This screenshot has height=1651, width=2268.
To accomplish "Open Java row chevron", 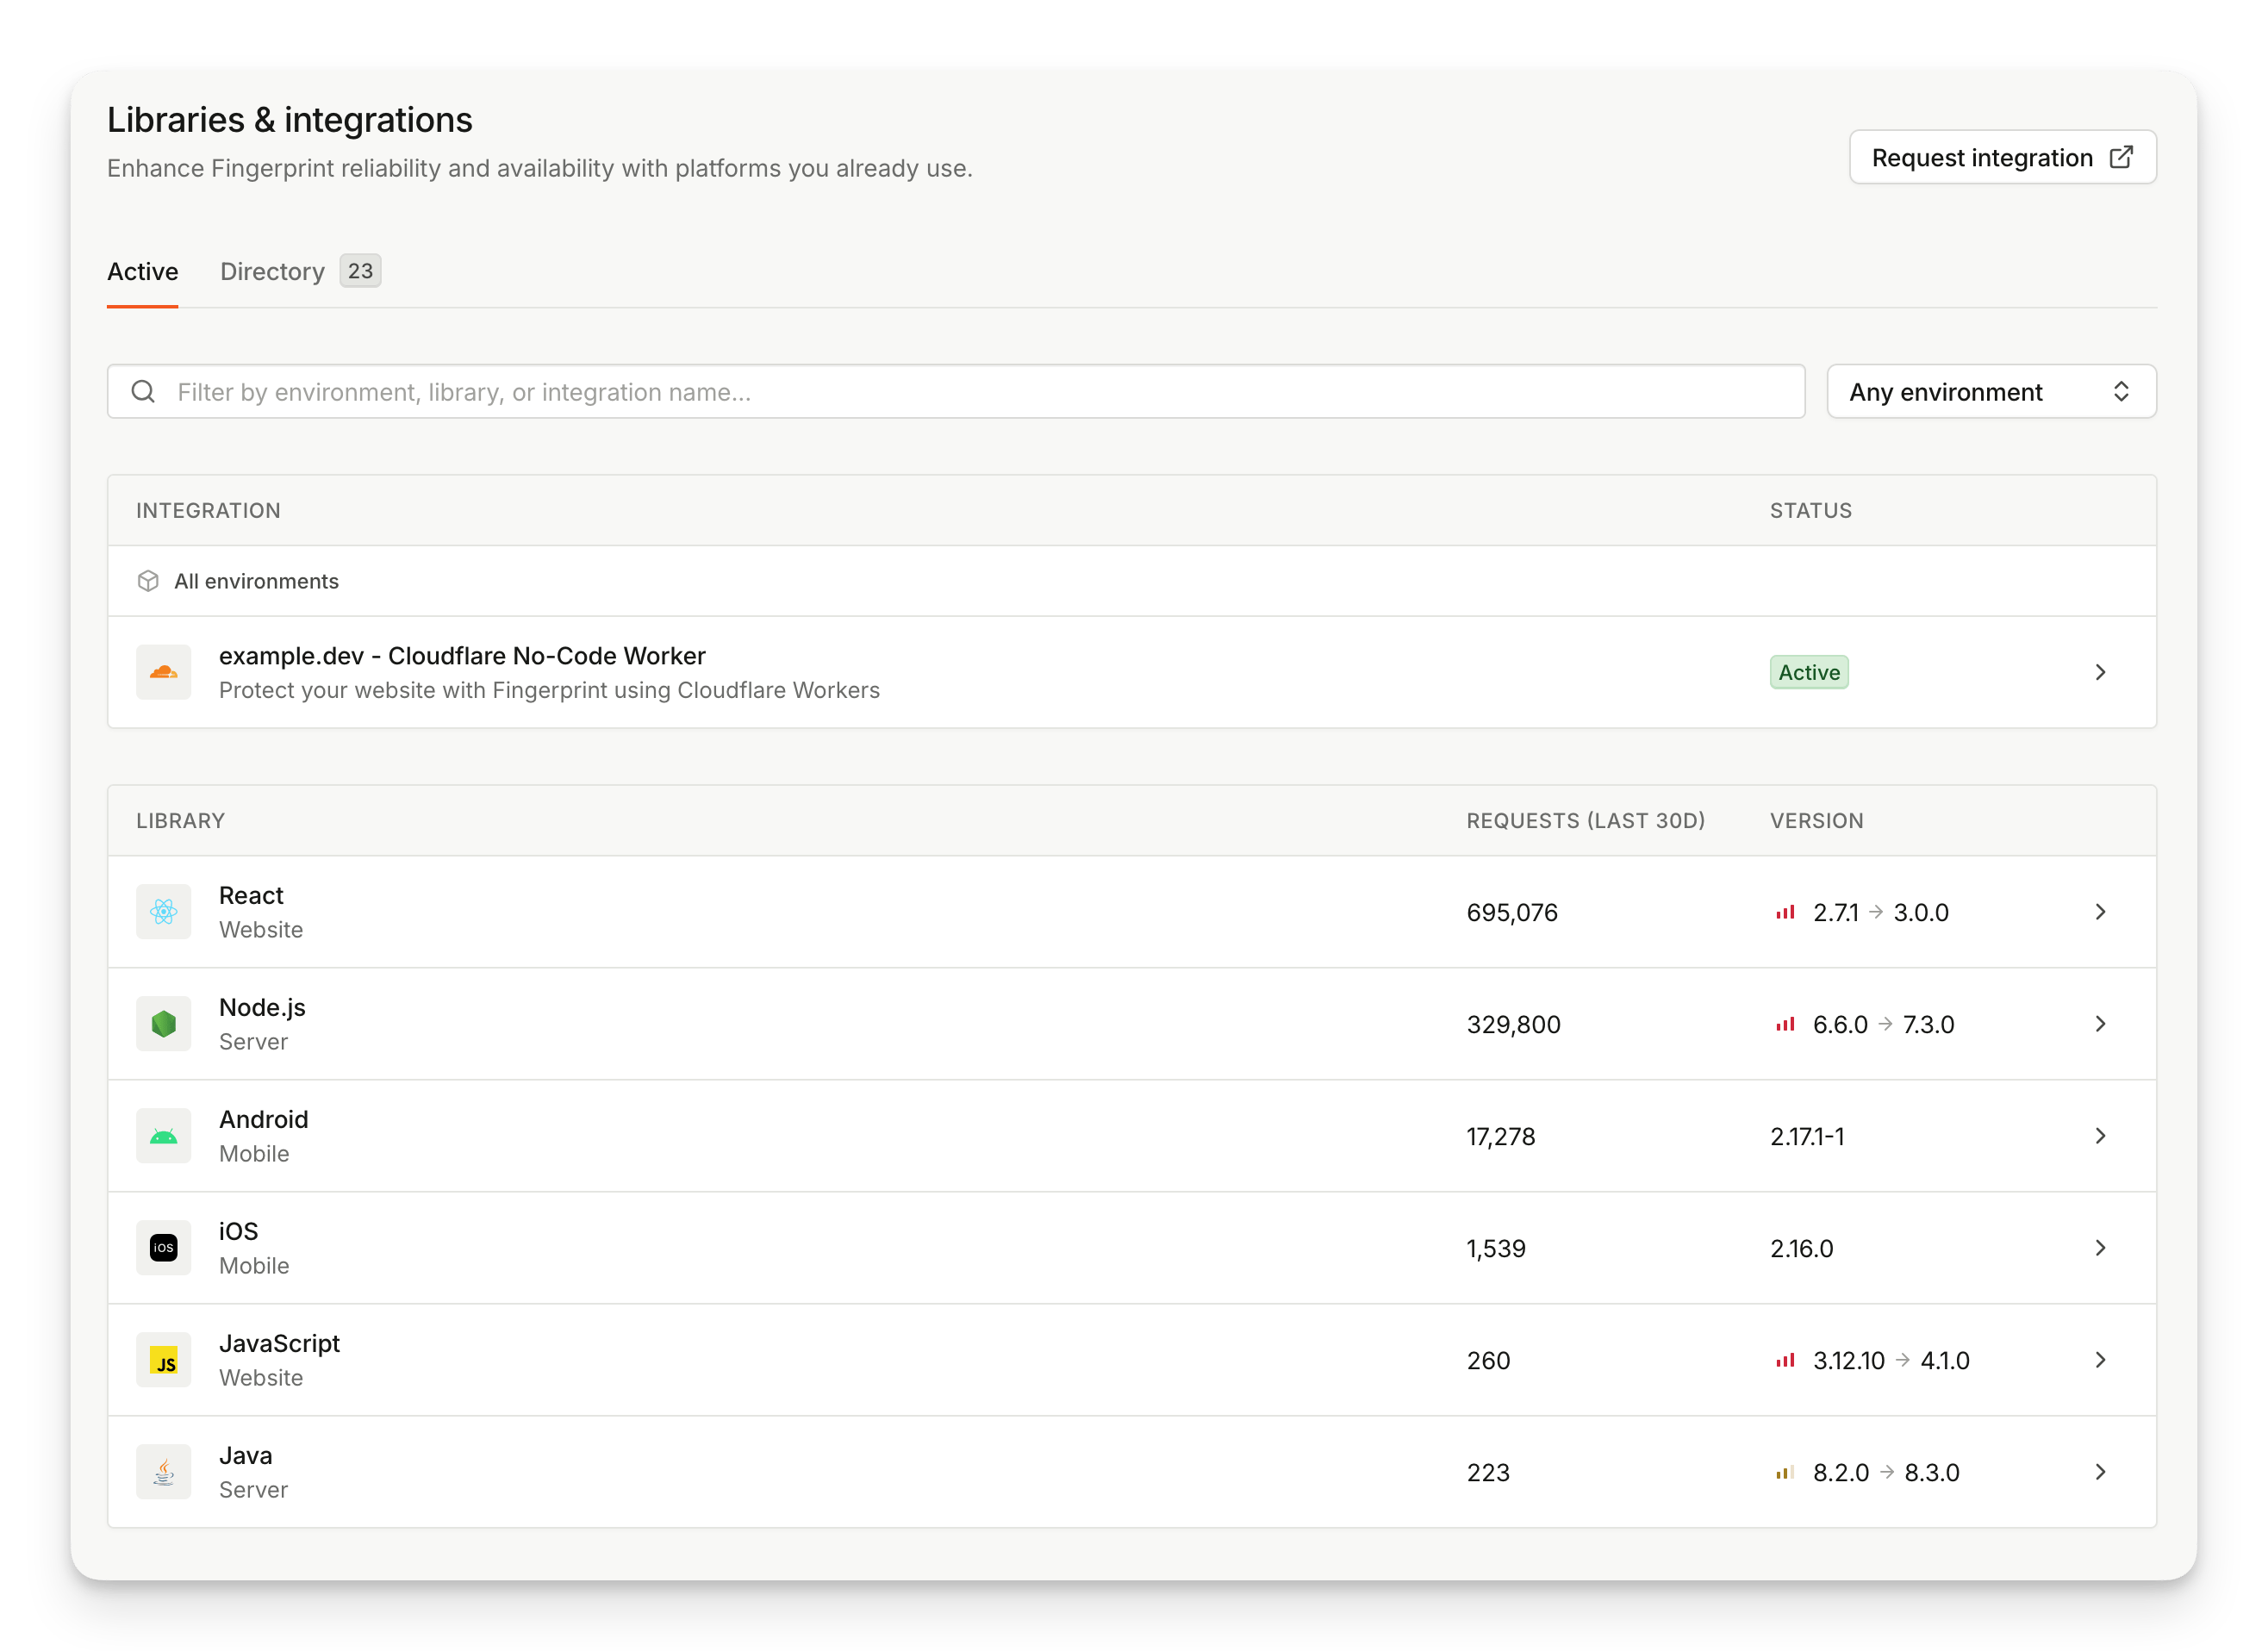I will coord(2101,1472).
